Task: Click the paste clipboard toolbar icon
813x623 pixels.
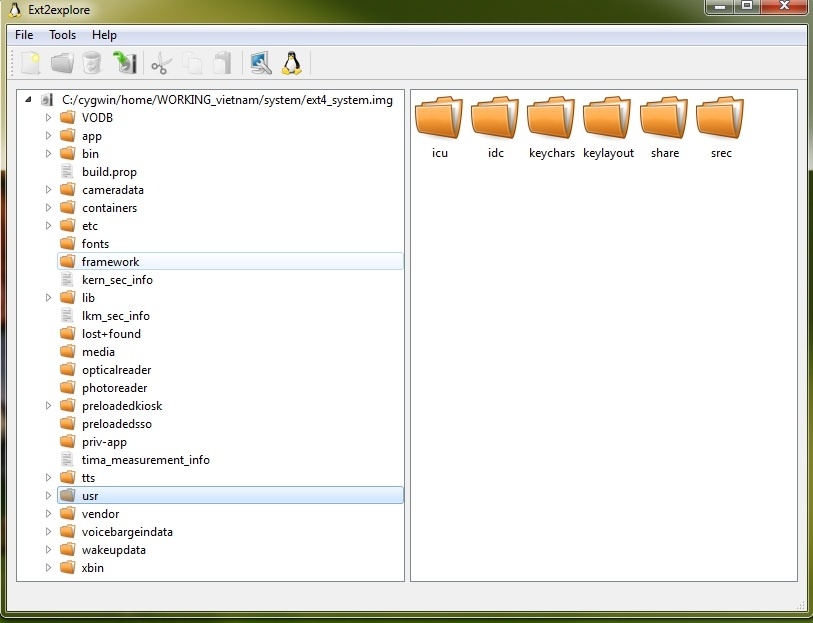Action: tap(222, 63)
